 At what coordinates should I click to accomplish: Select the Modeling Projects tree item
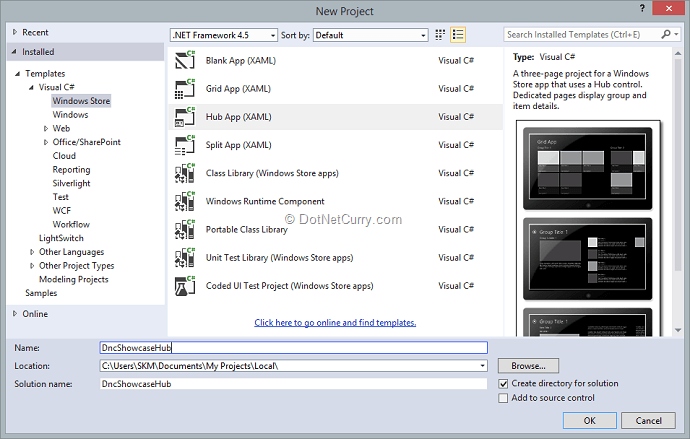[x=73, y=279]
